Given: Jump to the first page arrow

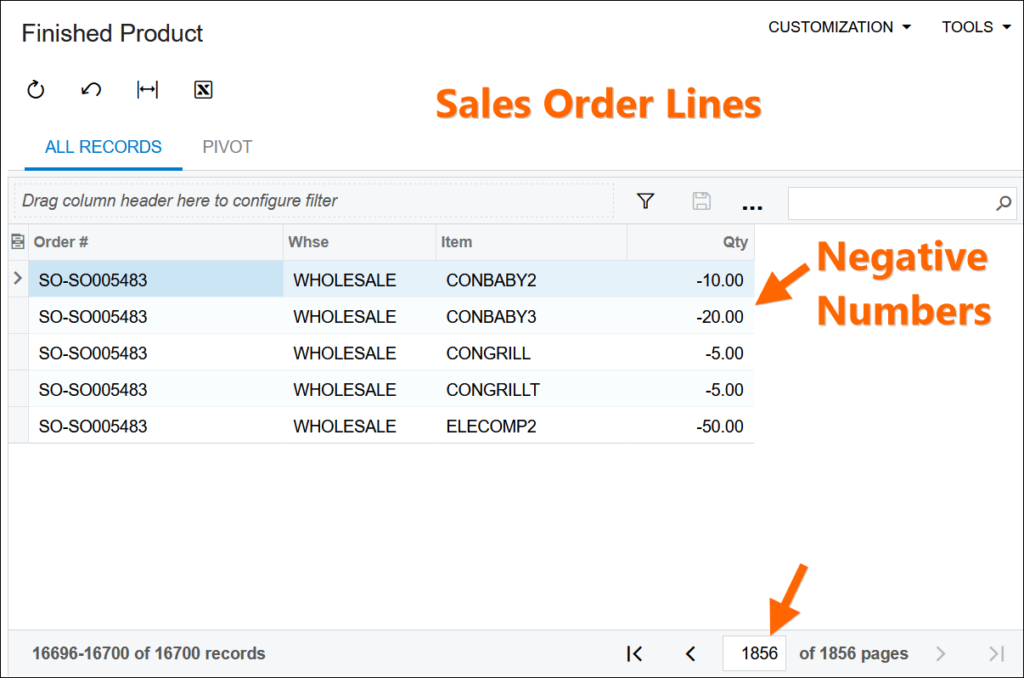Looking at the screenshot, I should pos(634,653).
